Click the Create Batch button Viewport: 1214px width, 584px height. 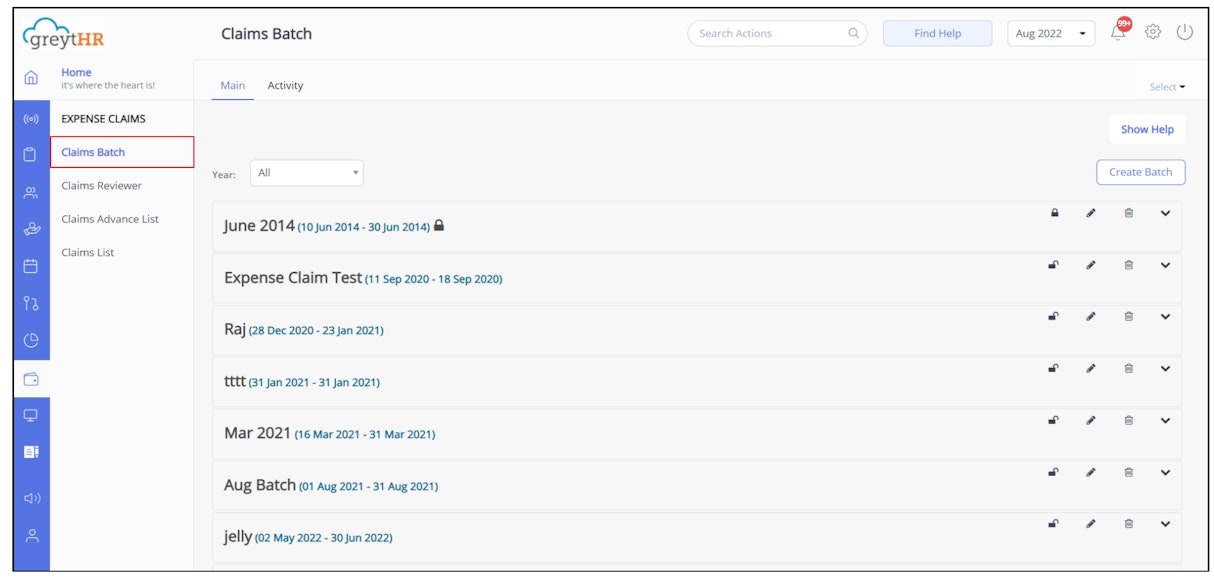(x=1140, y=172)
